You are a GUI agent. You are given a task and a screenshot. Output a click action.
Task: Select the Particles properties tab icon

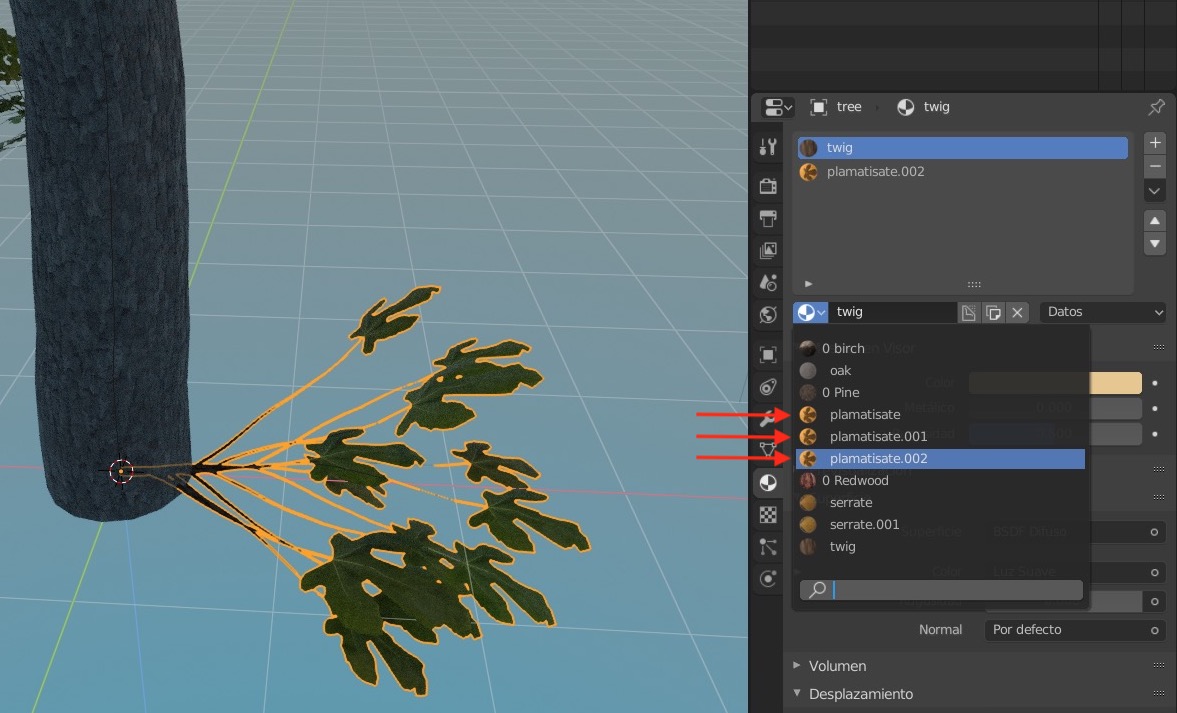(768, 546)
